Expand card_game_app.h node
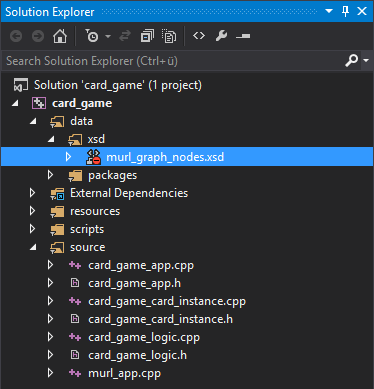 click(x=50, y=283)
